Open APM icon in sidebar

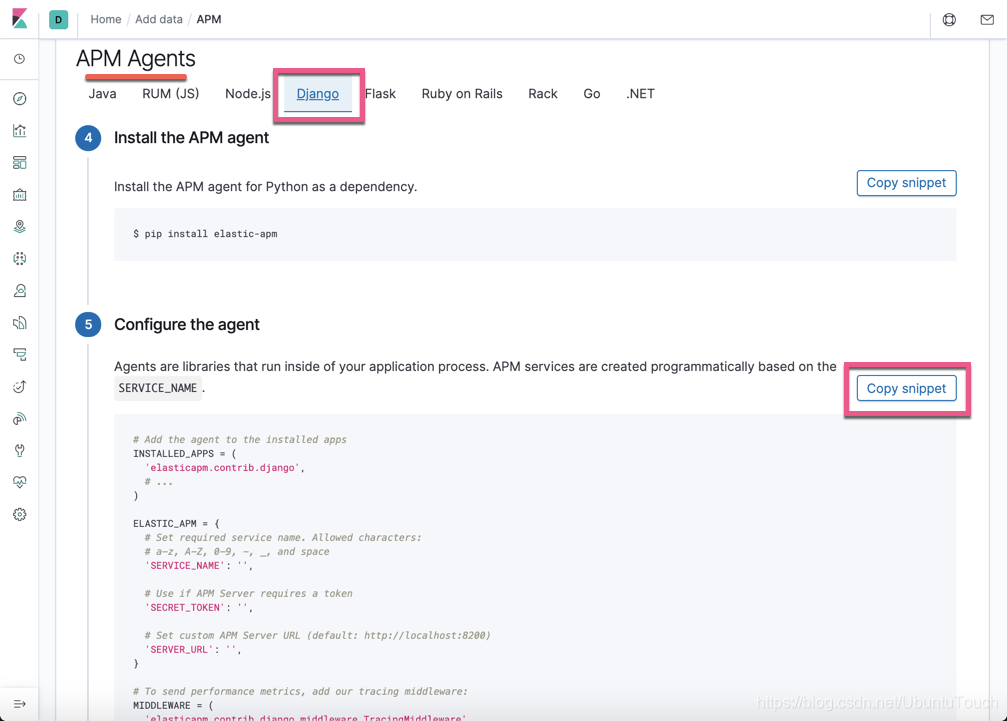tap(20, 354)
